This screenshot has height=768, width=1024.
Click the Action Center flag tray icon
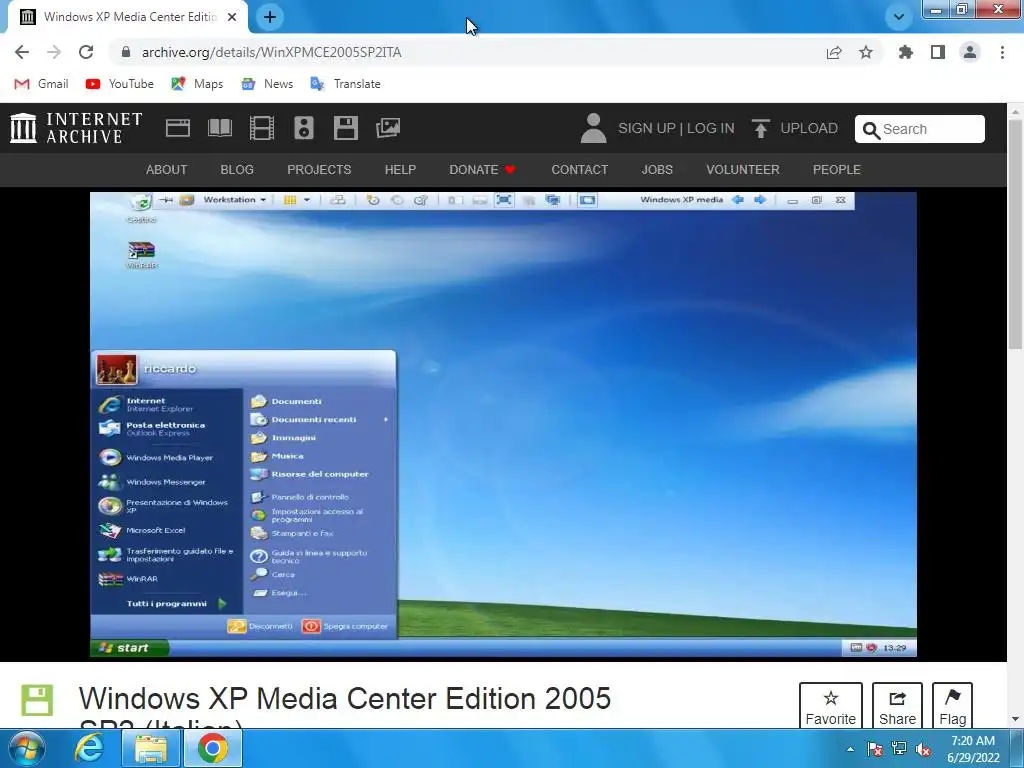pos(874,749)
